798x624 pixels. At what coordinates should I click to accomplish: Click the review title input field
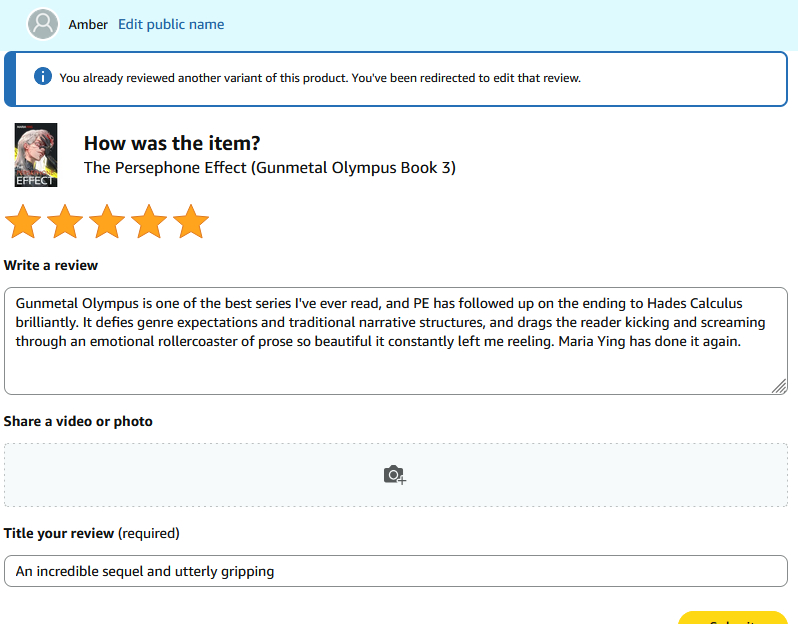point(395,571)
